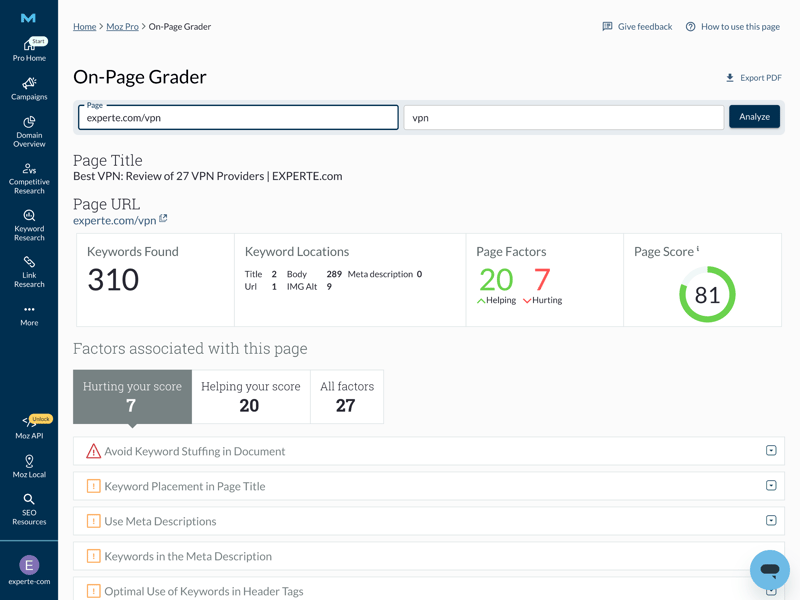Click the external link icon beside page URL

click(163, 219)
